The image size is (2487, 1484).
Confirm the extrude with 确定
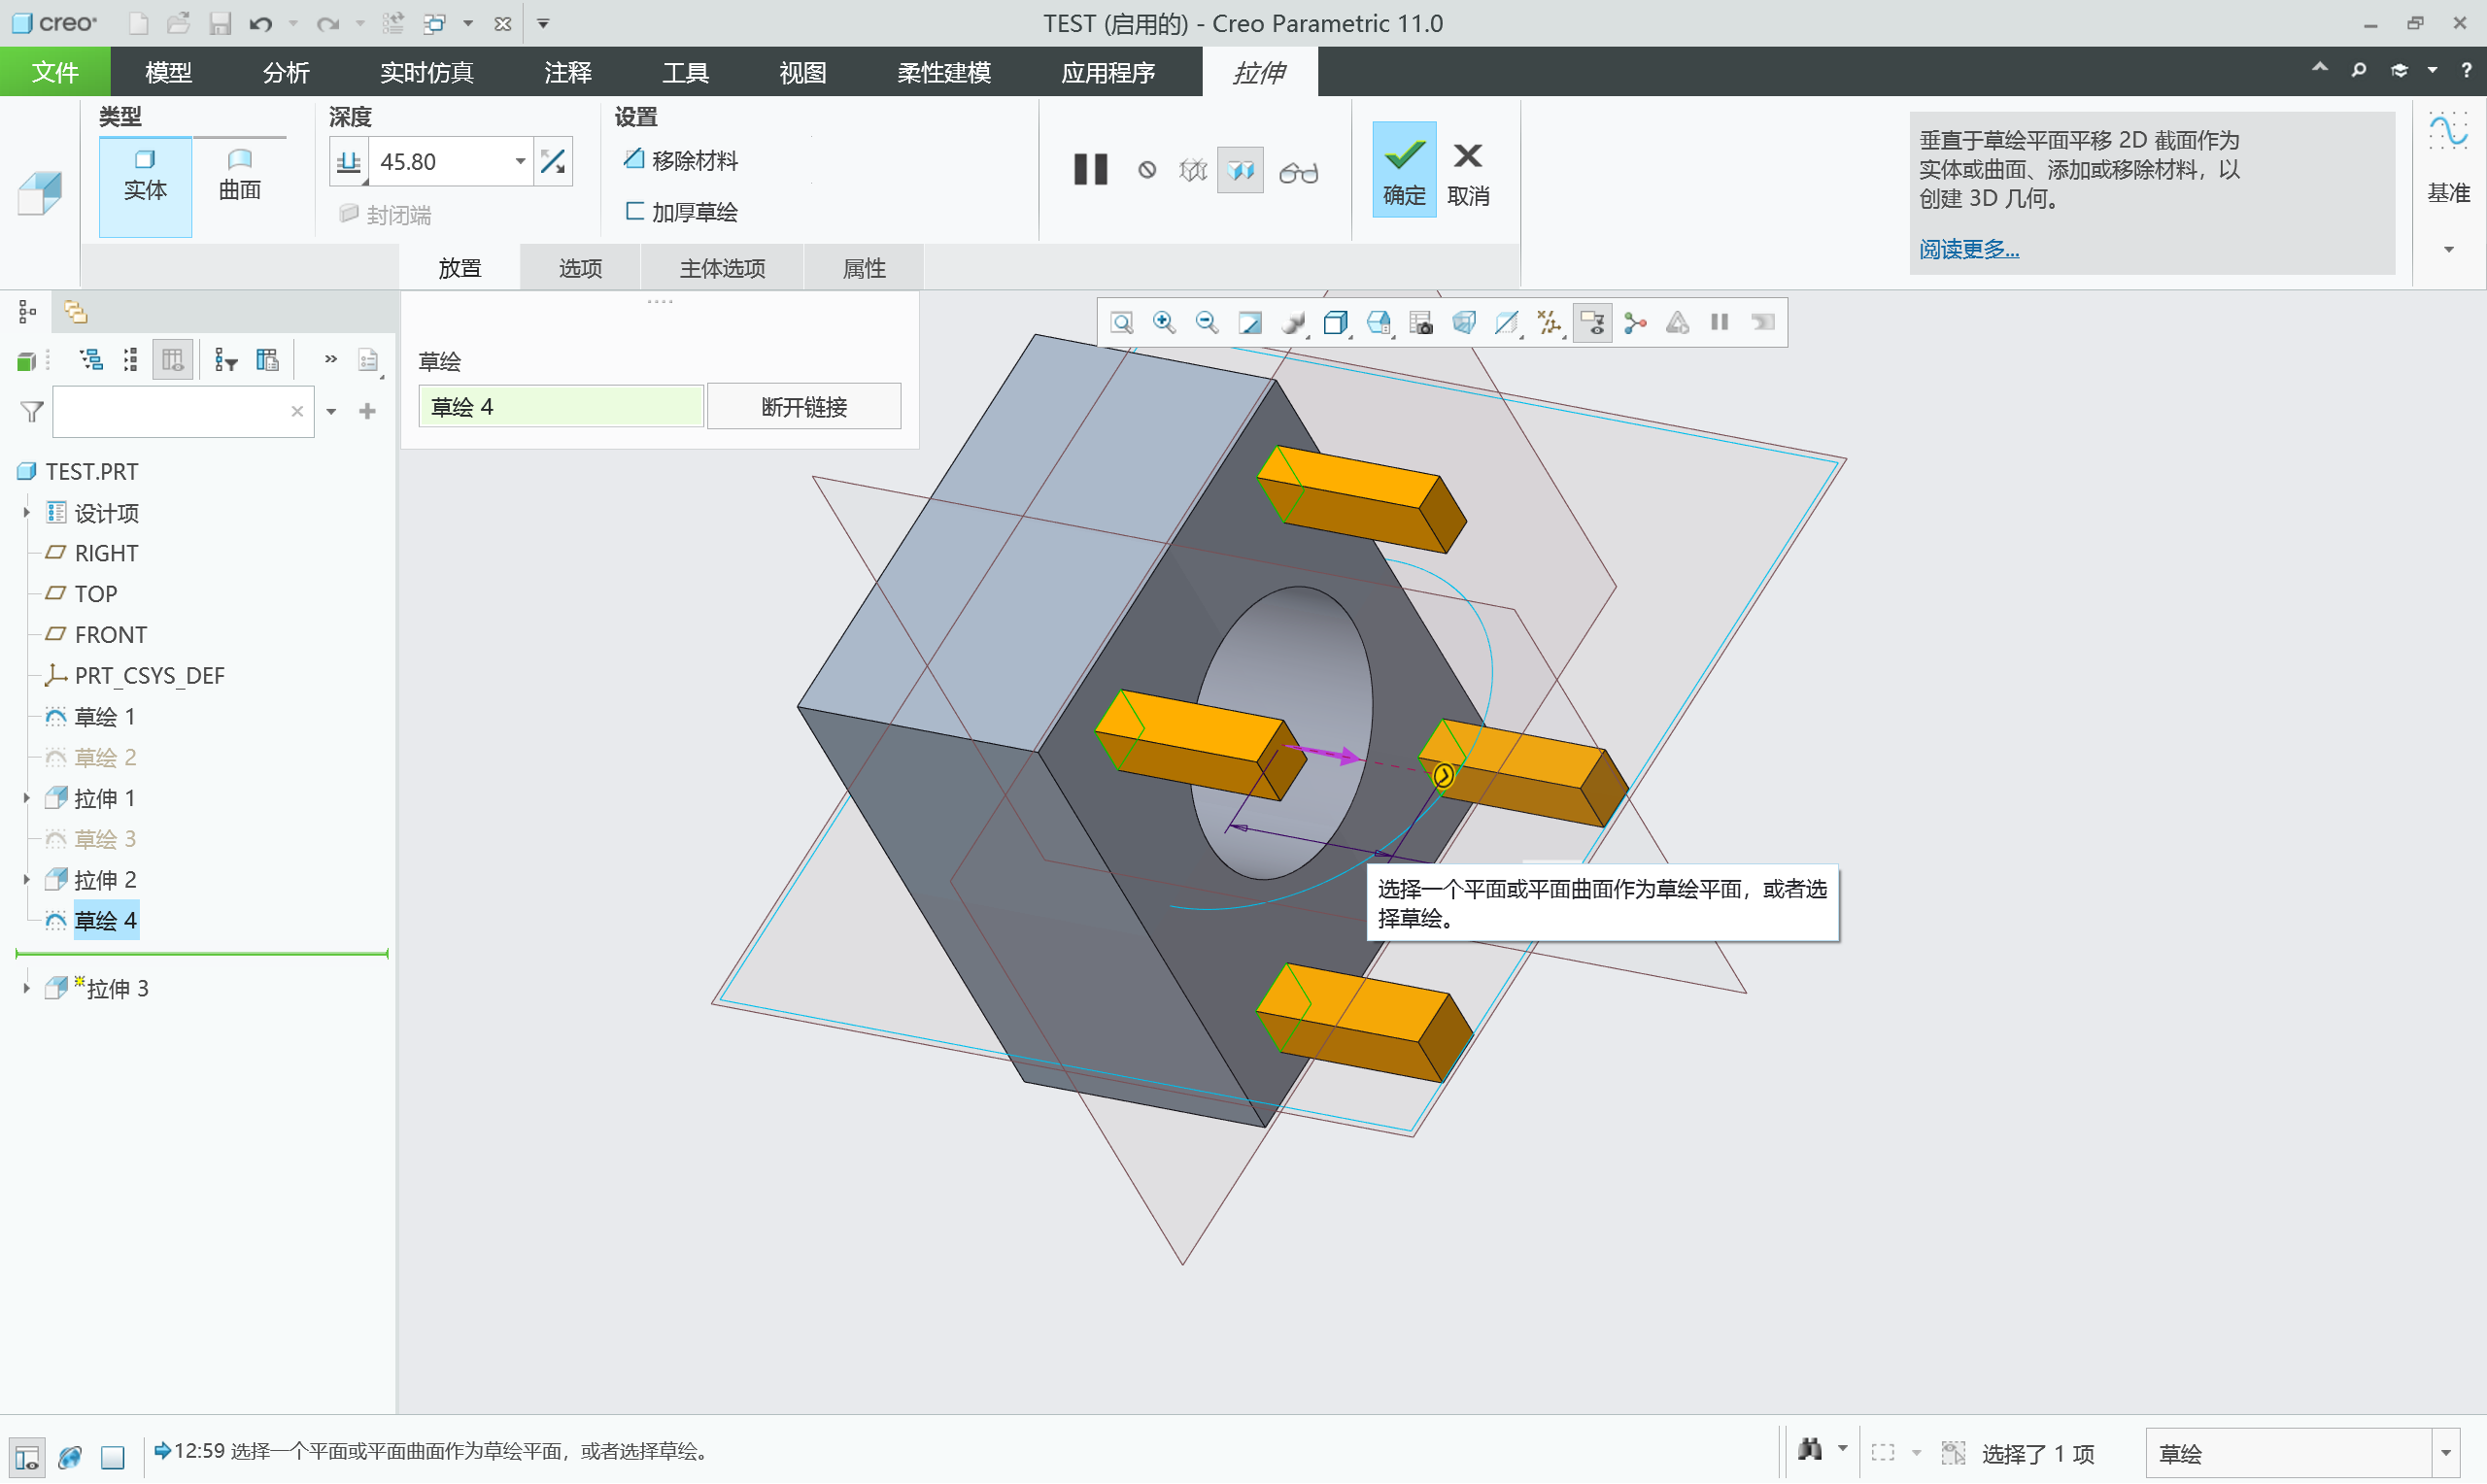pyautogui.click(x=1404, y=170)
